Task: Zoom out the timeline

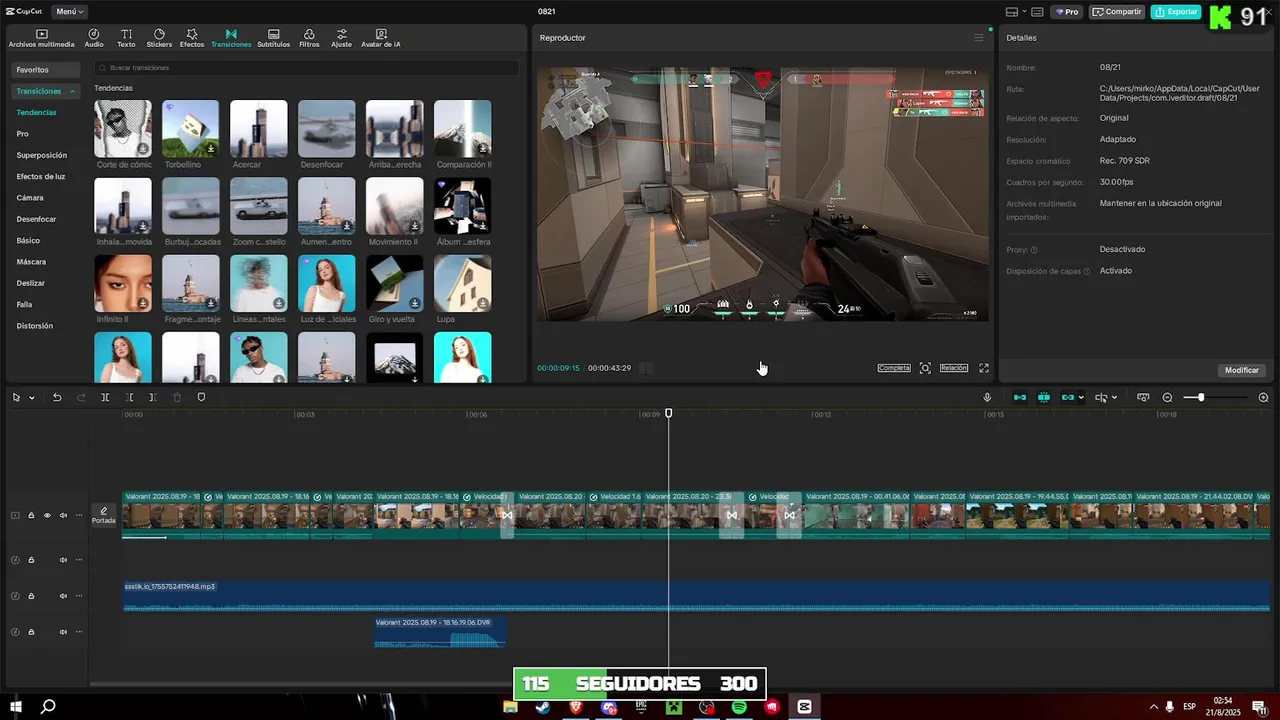Action: tap(1167, 398)
